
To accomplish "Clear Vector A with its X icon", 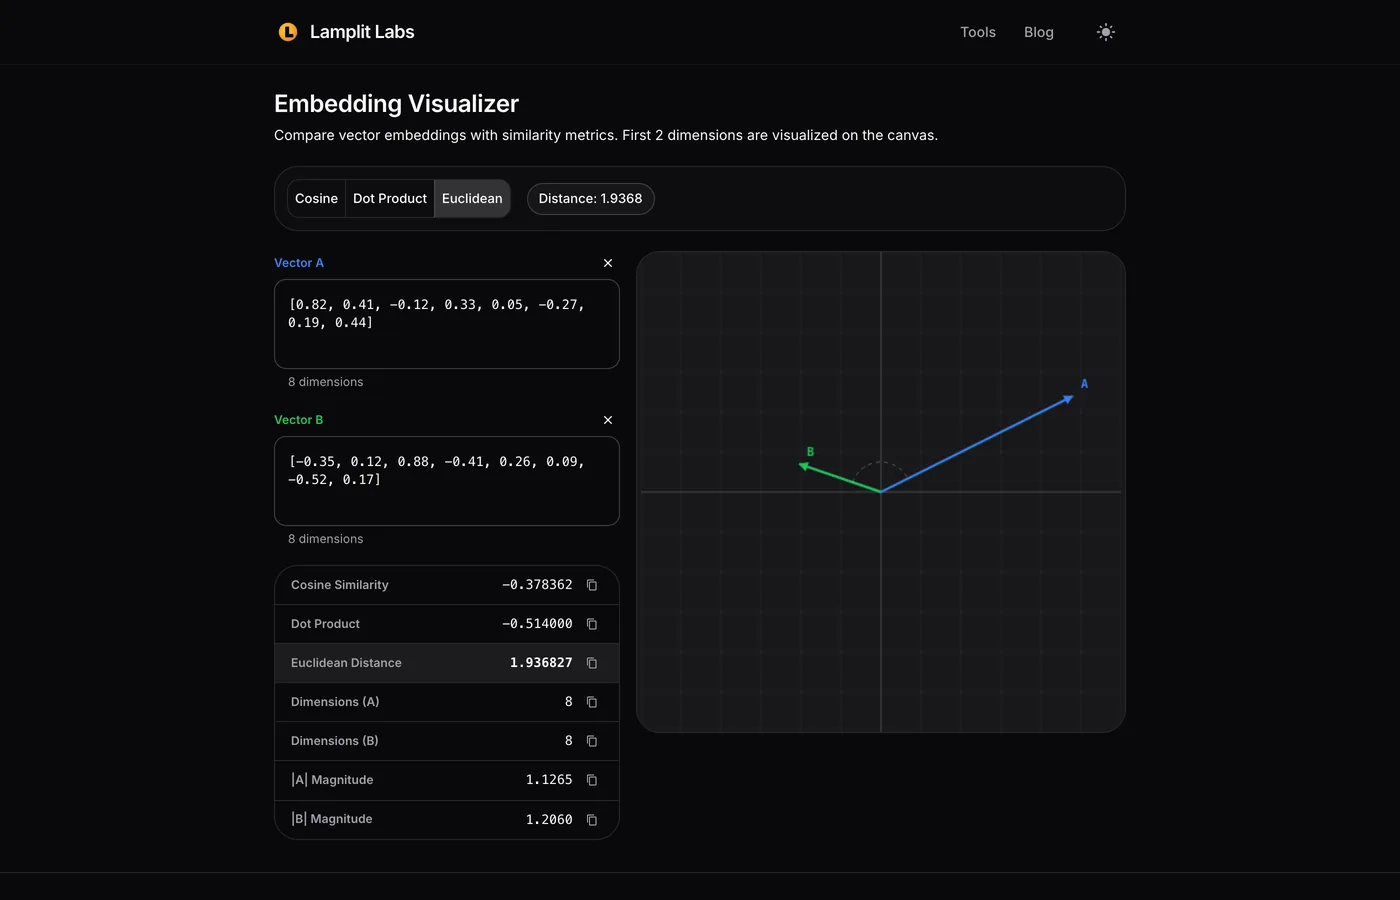I will 608,263.
